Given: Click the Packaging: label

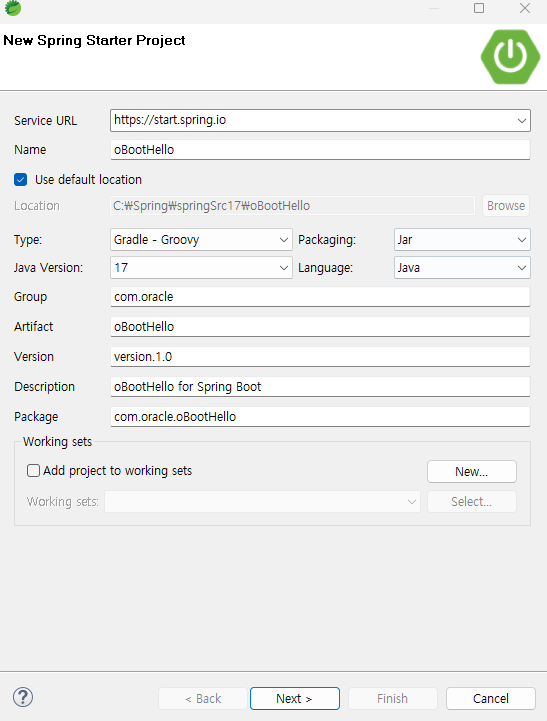Looking at the screenshot, I should click(327, 240).
